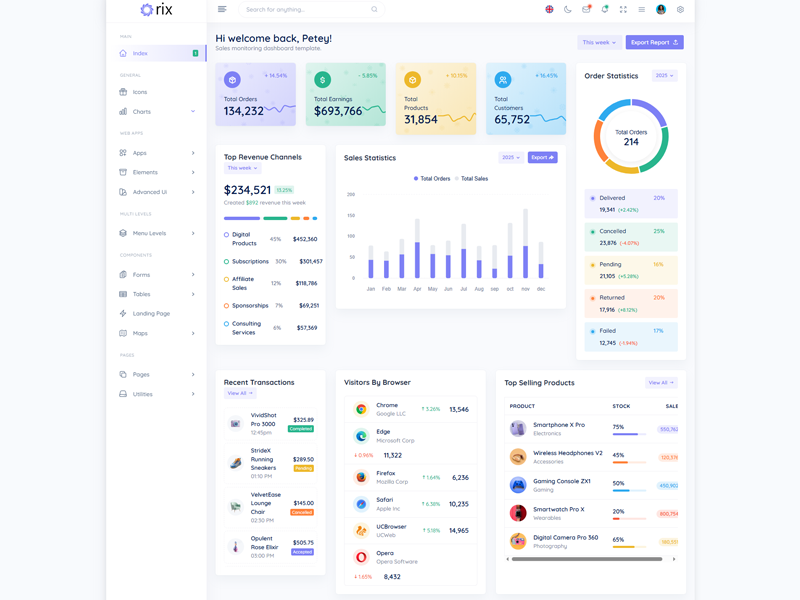
Task: Open the language selector flag icon
Action: 549,9
